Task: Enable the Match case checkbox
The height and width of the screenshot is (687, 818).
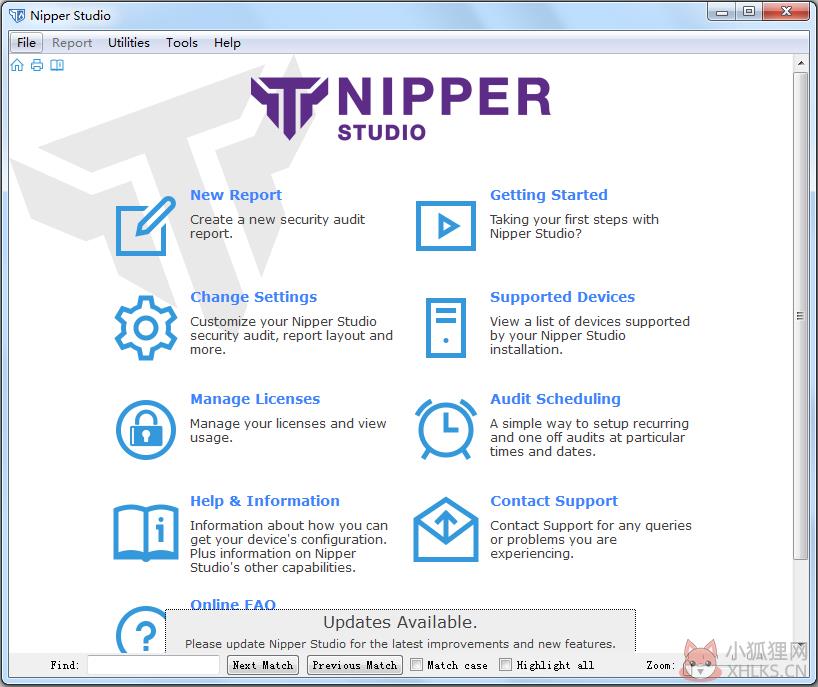Action: point(416,665)
